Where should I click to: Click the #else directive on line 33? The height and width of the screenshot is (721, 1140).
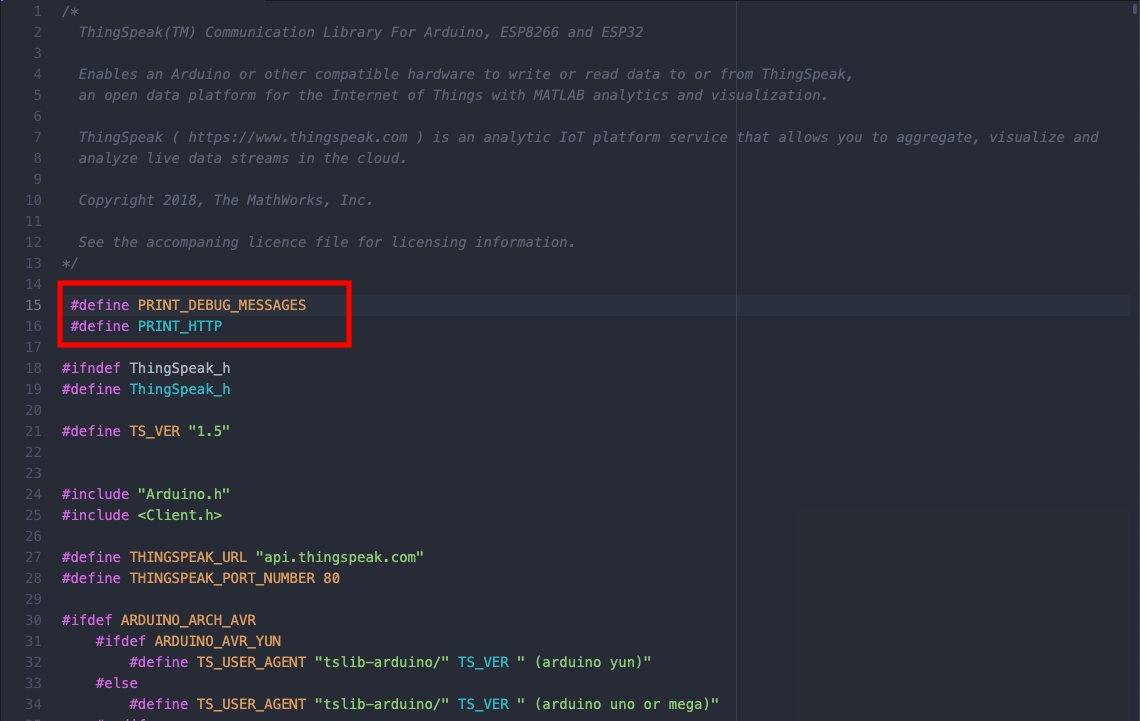coord(116,683)
